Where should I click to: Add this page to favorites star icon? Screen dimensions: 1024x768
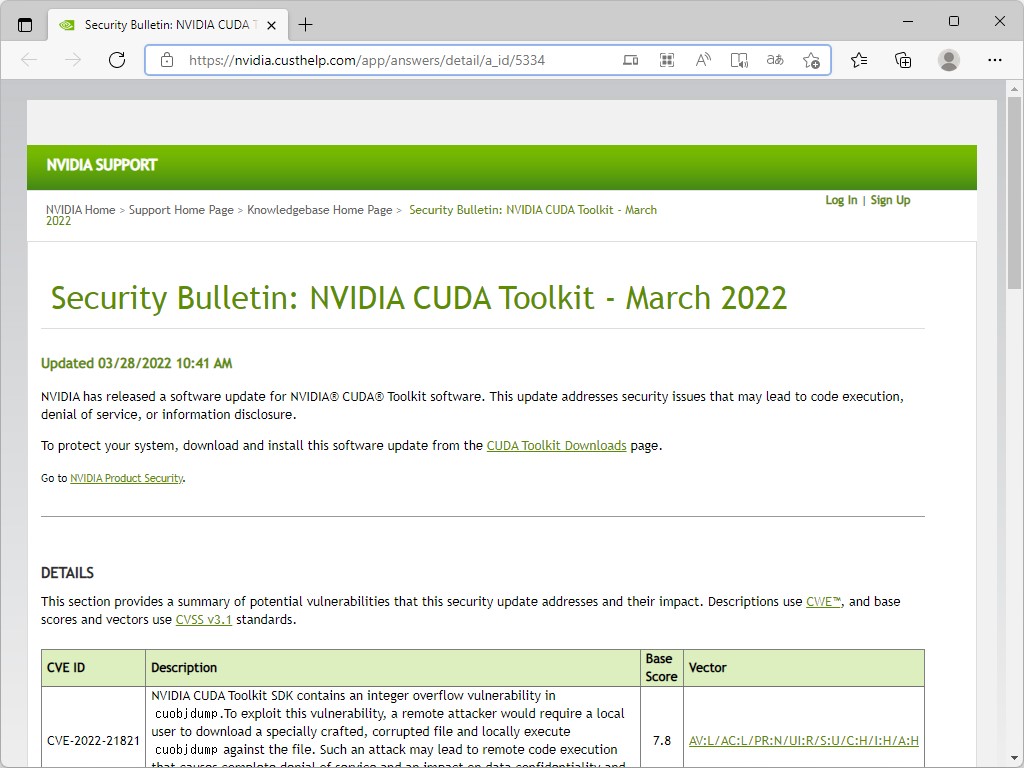[811, 60]
